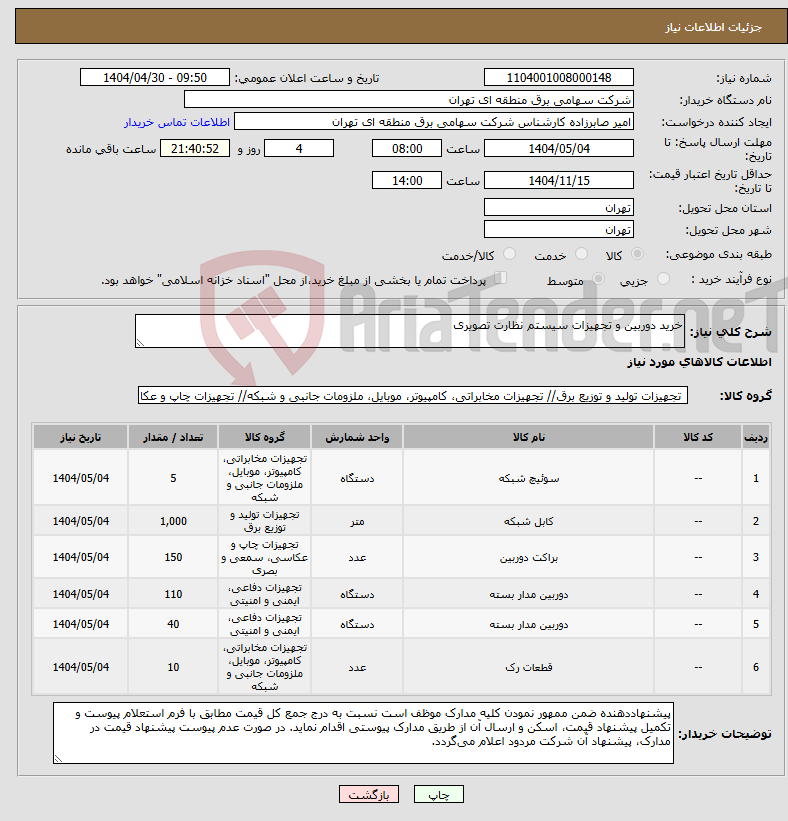Click the announcement date field 1404/04/30 - 09:50
This screenshot has height=821, width=788.
155,77
